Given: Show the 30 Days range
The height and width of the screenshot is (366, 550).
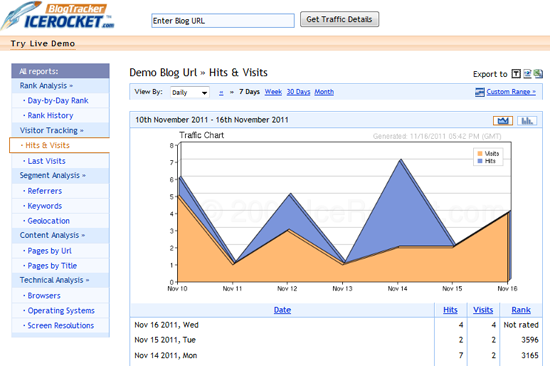Looking at the screenshot, I should (298, 92).
